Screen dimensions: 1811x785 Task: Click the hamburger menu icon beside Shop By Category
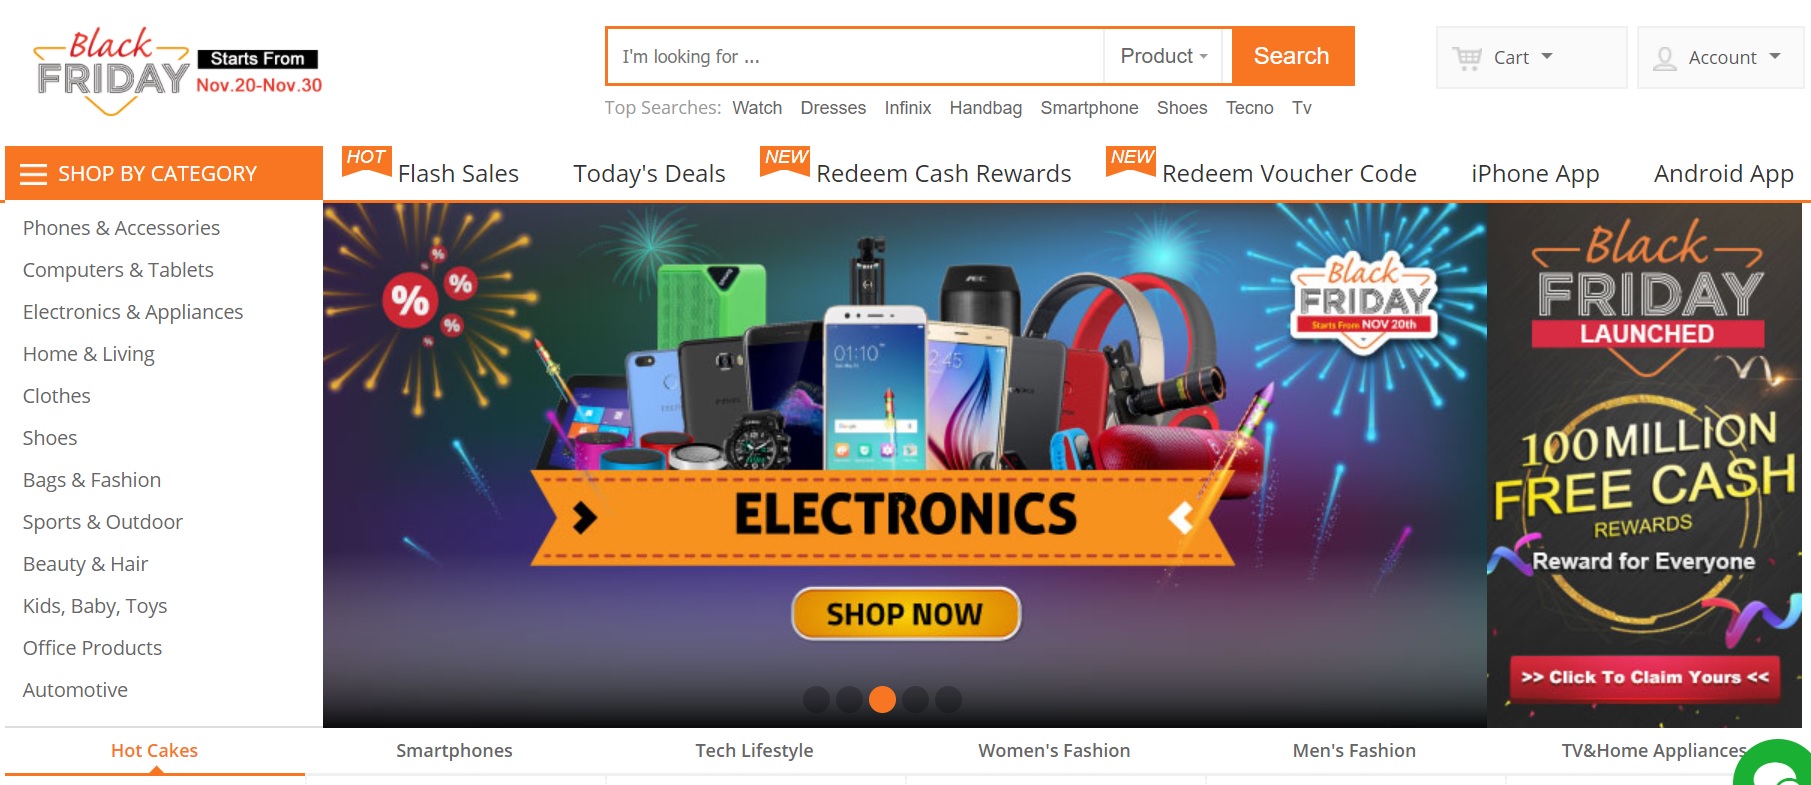(34, 174)
